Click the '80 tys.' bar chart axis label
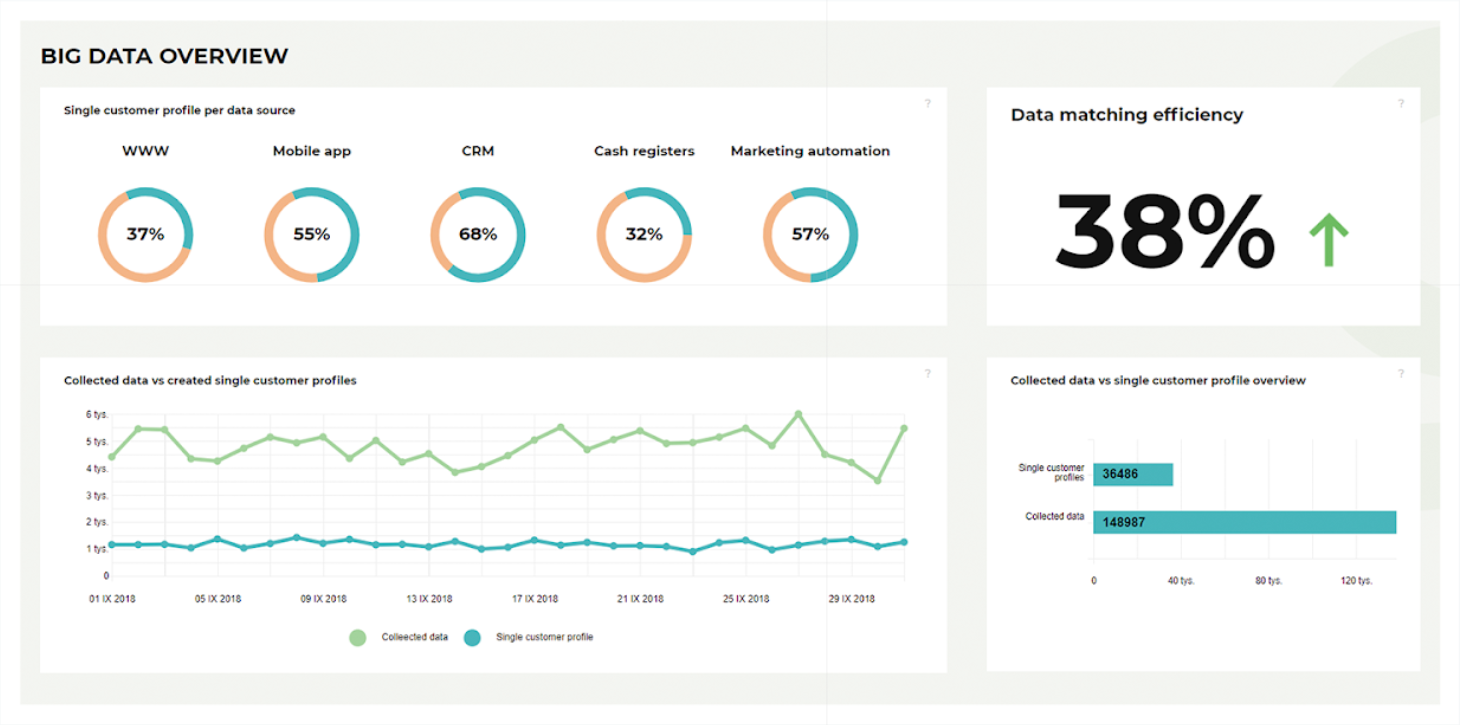Screen dimensions: 1460x725 point(1269,580)
